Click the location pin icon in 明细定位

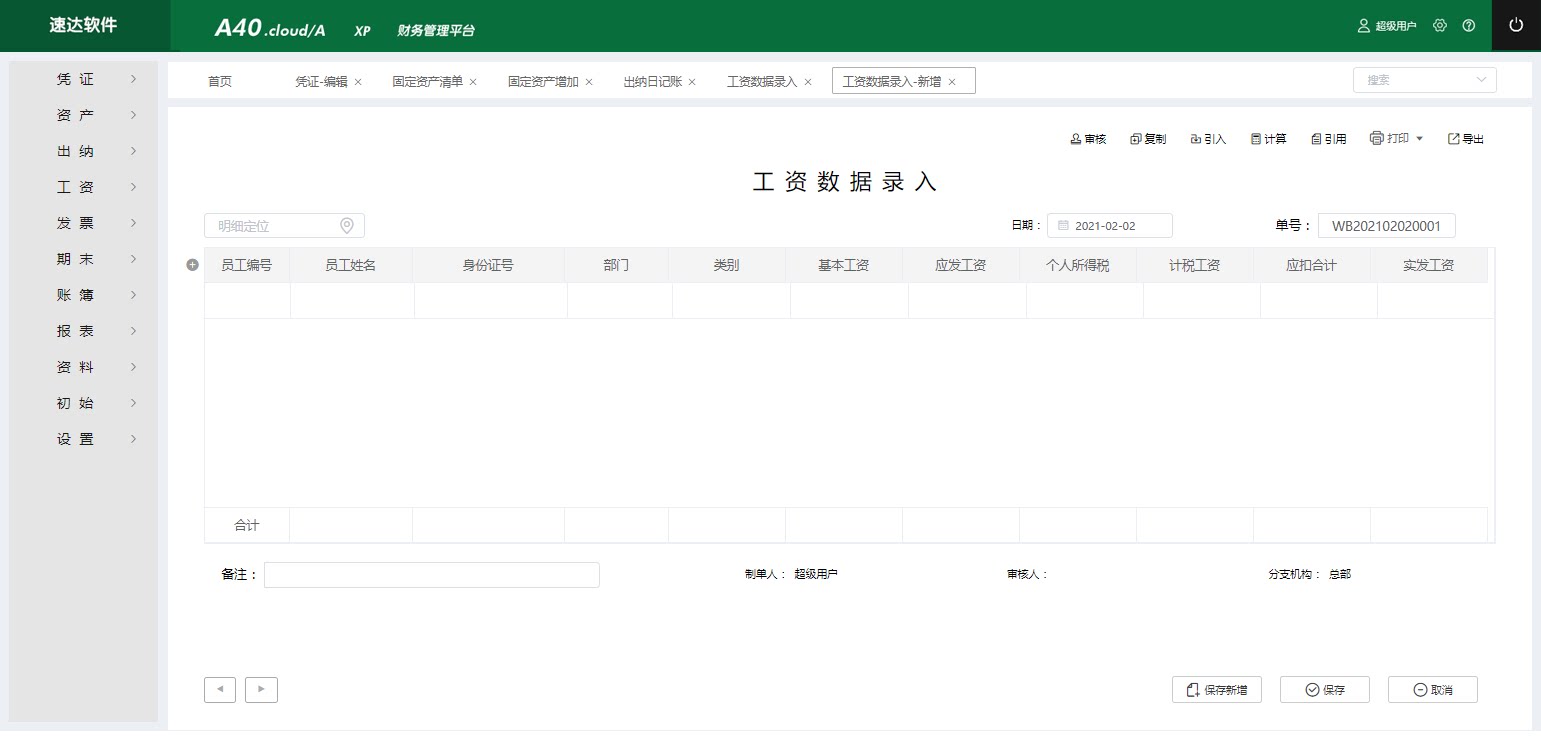tap(347, 226)
